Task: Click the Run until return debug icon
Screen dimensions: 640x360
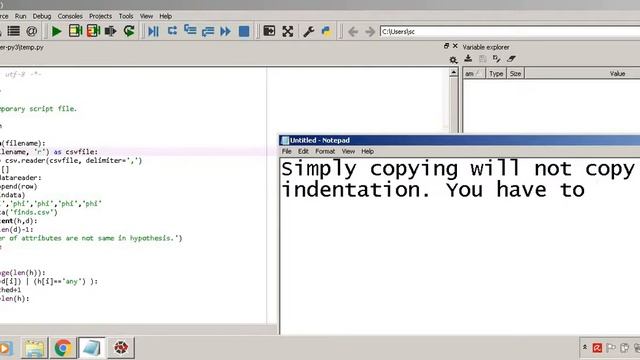Action: click(208, 31)
